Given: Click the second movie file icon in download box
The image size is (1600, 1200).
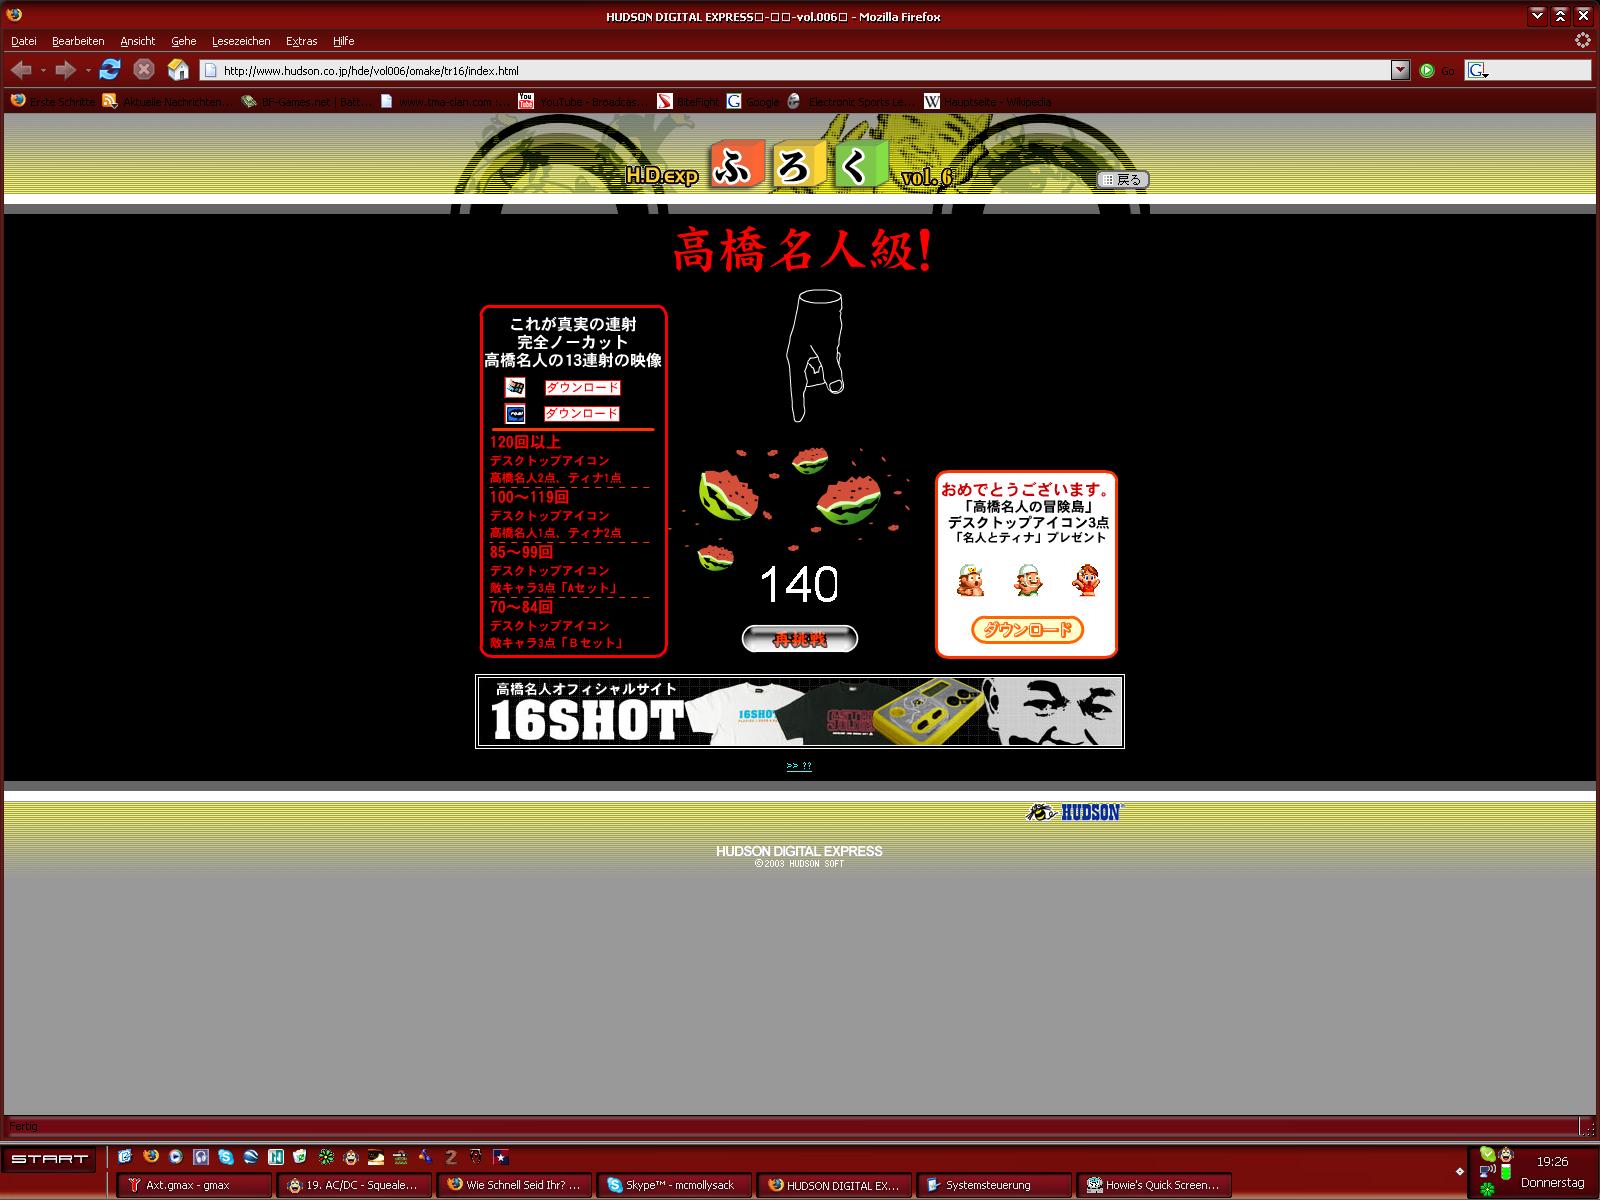Looking at the screenshot, I should 515,413.
